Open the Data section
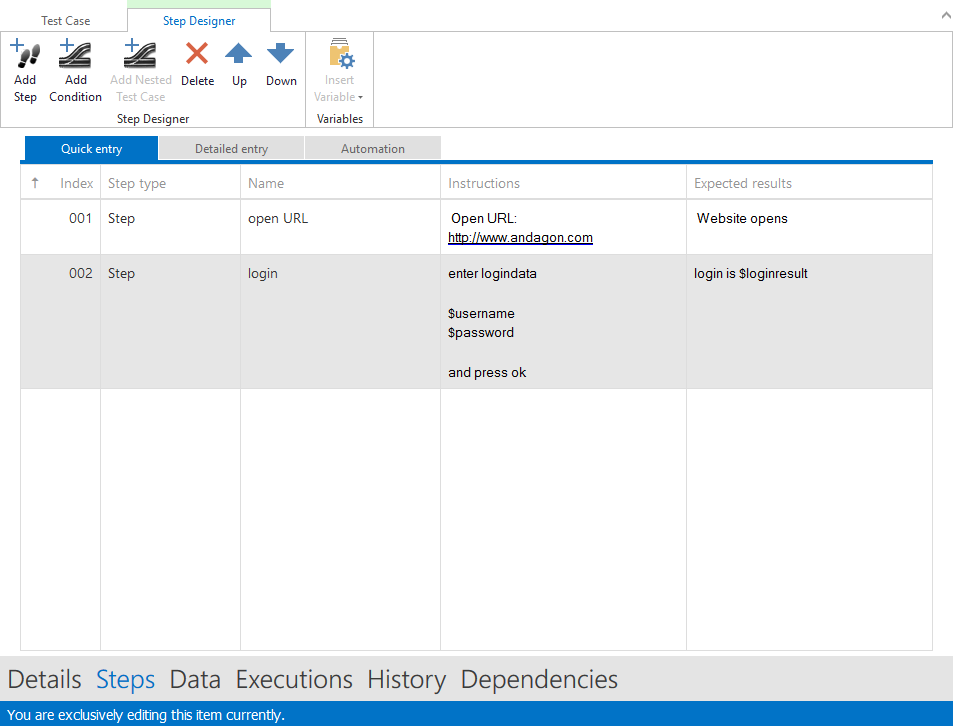 pyautogui.click(x=195, y=680)
